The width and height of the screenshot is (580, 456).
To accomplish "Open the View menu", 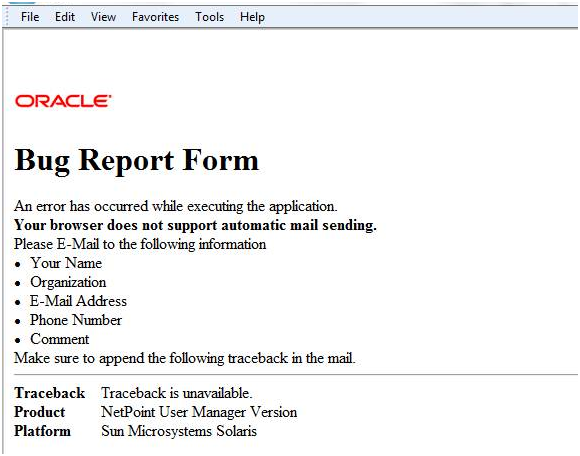I will coord(103,17).
